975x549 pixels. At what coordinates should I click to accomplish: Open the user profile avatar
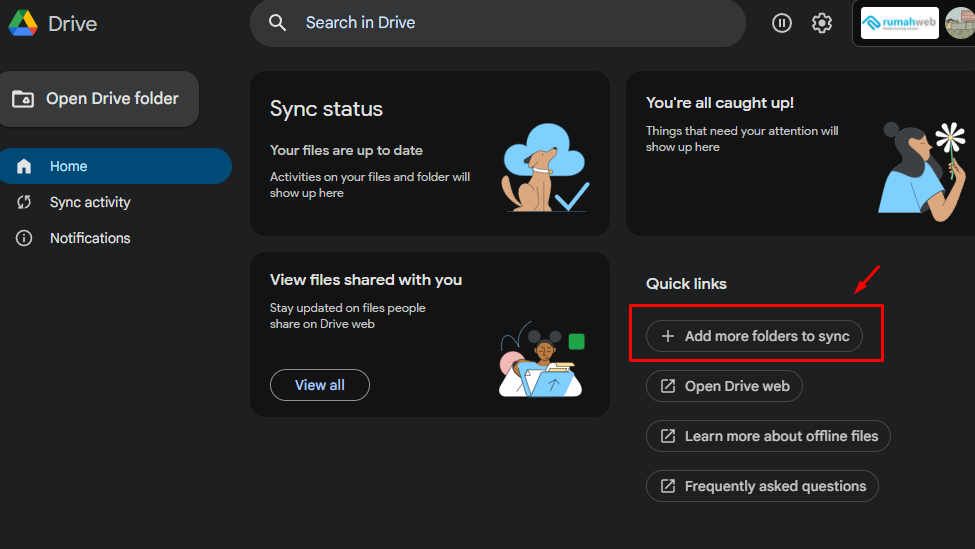point(959,23)
